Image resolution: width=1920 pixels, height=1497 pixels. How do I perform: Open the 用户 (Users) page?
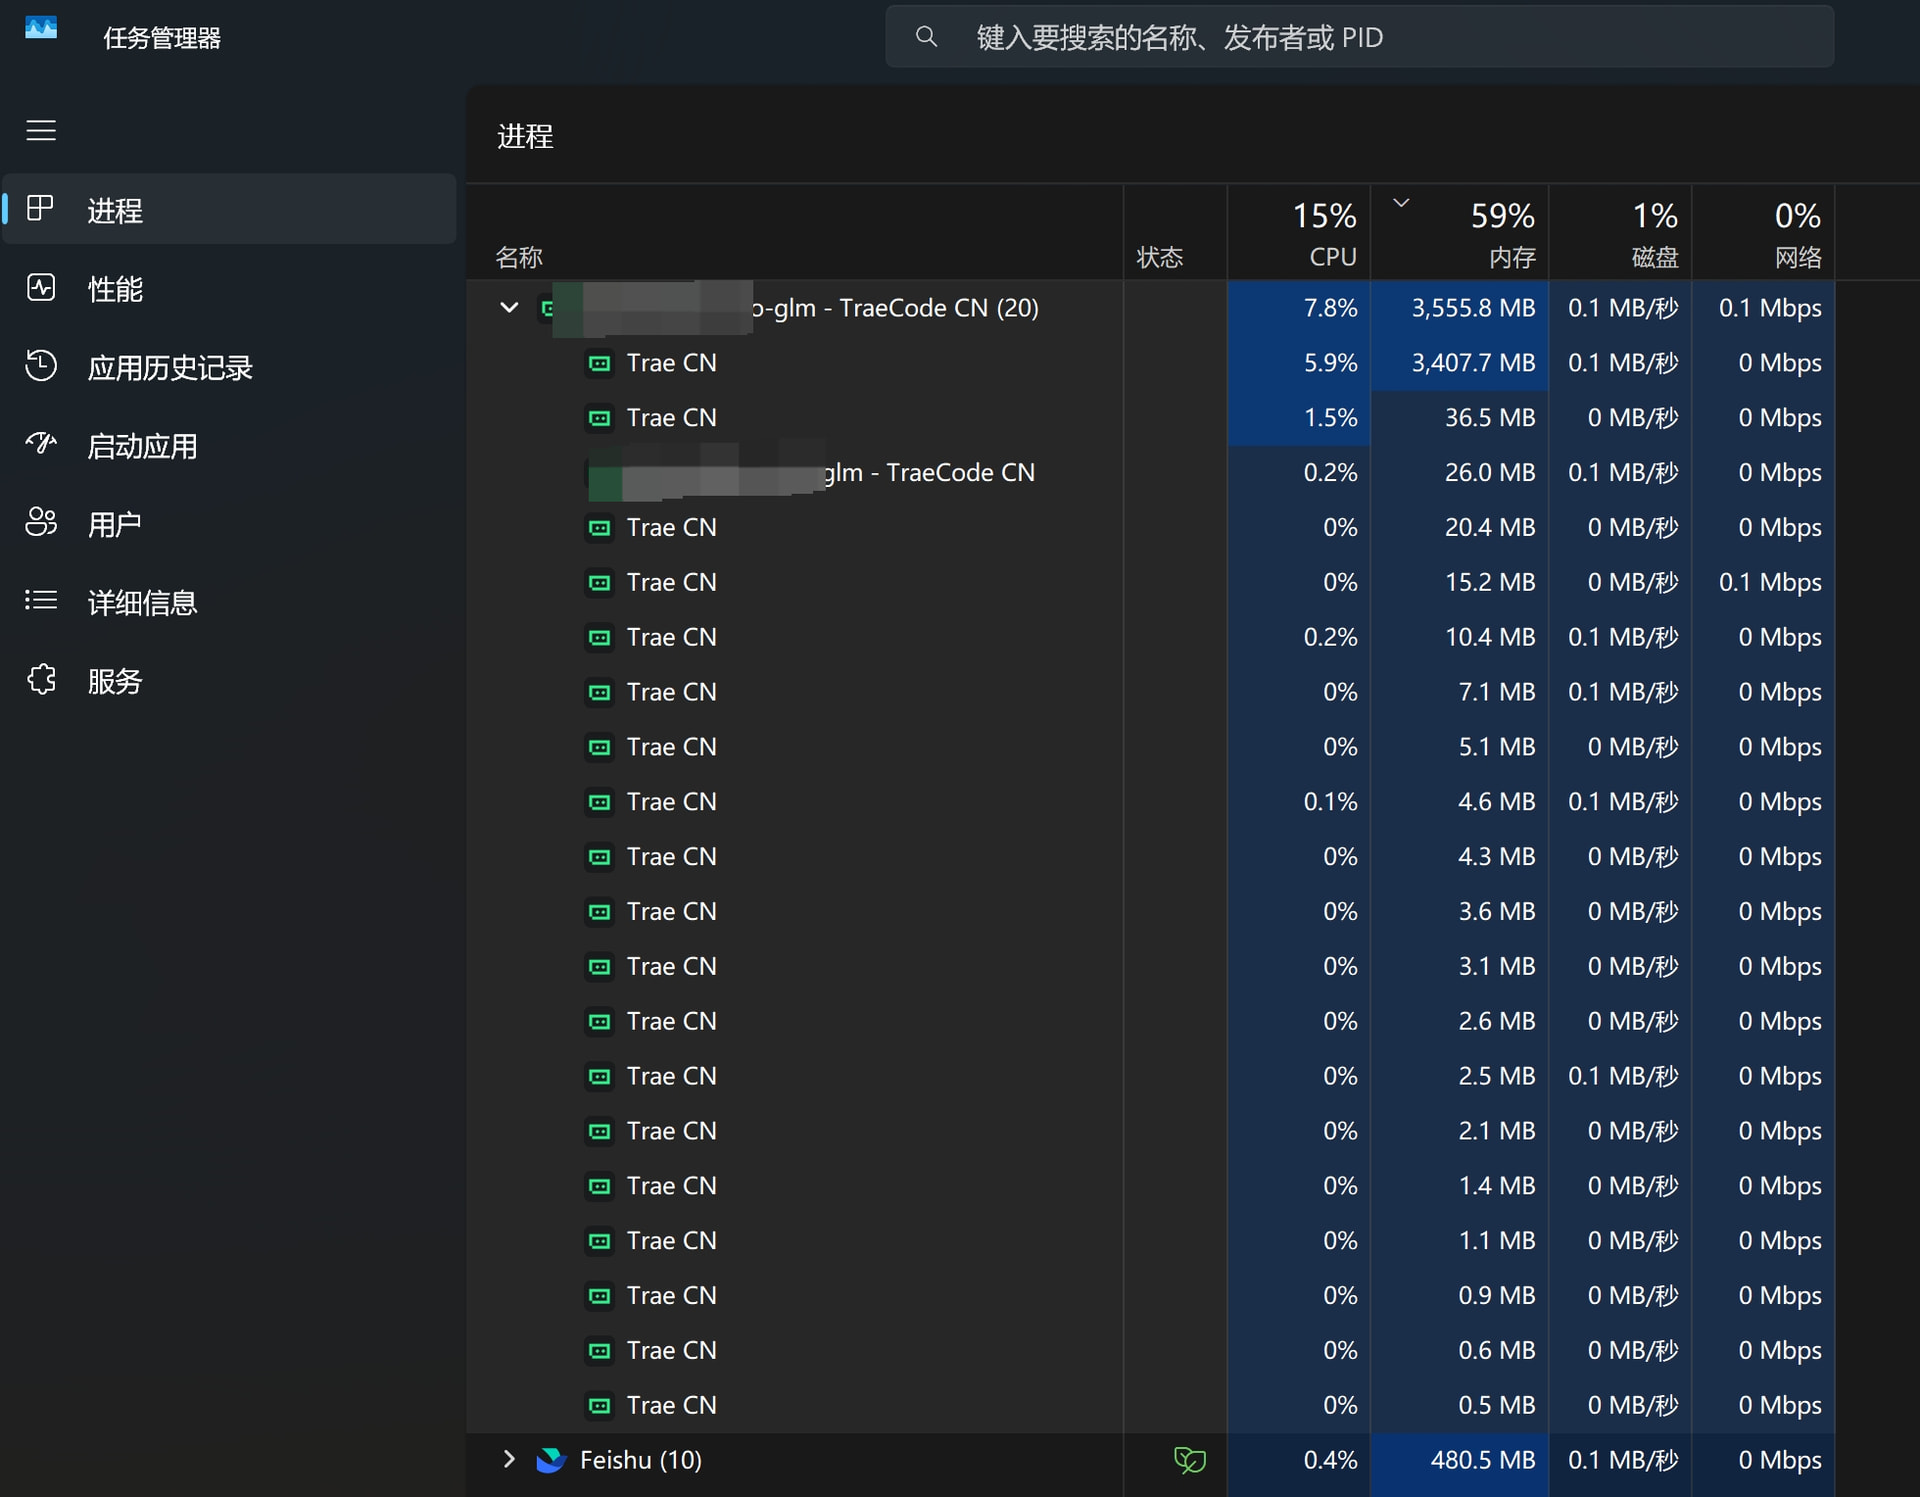(x=230, y=523)
